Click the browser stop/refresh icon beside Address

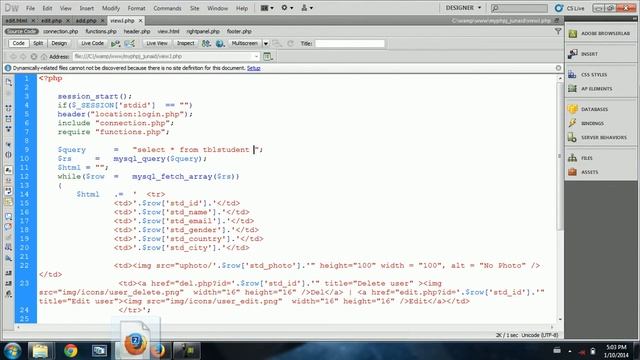coord(33,57)
